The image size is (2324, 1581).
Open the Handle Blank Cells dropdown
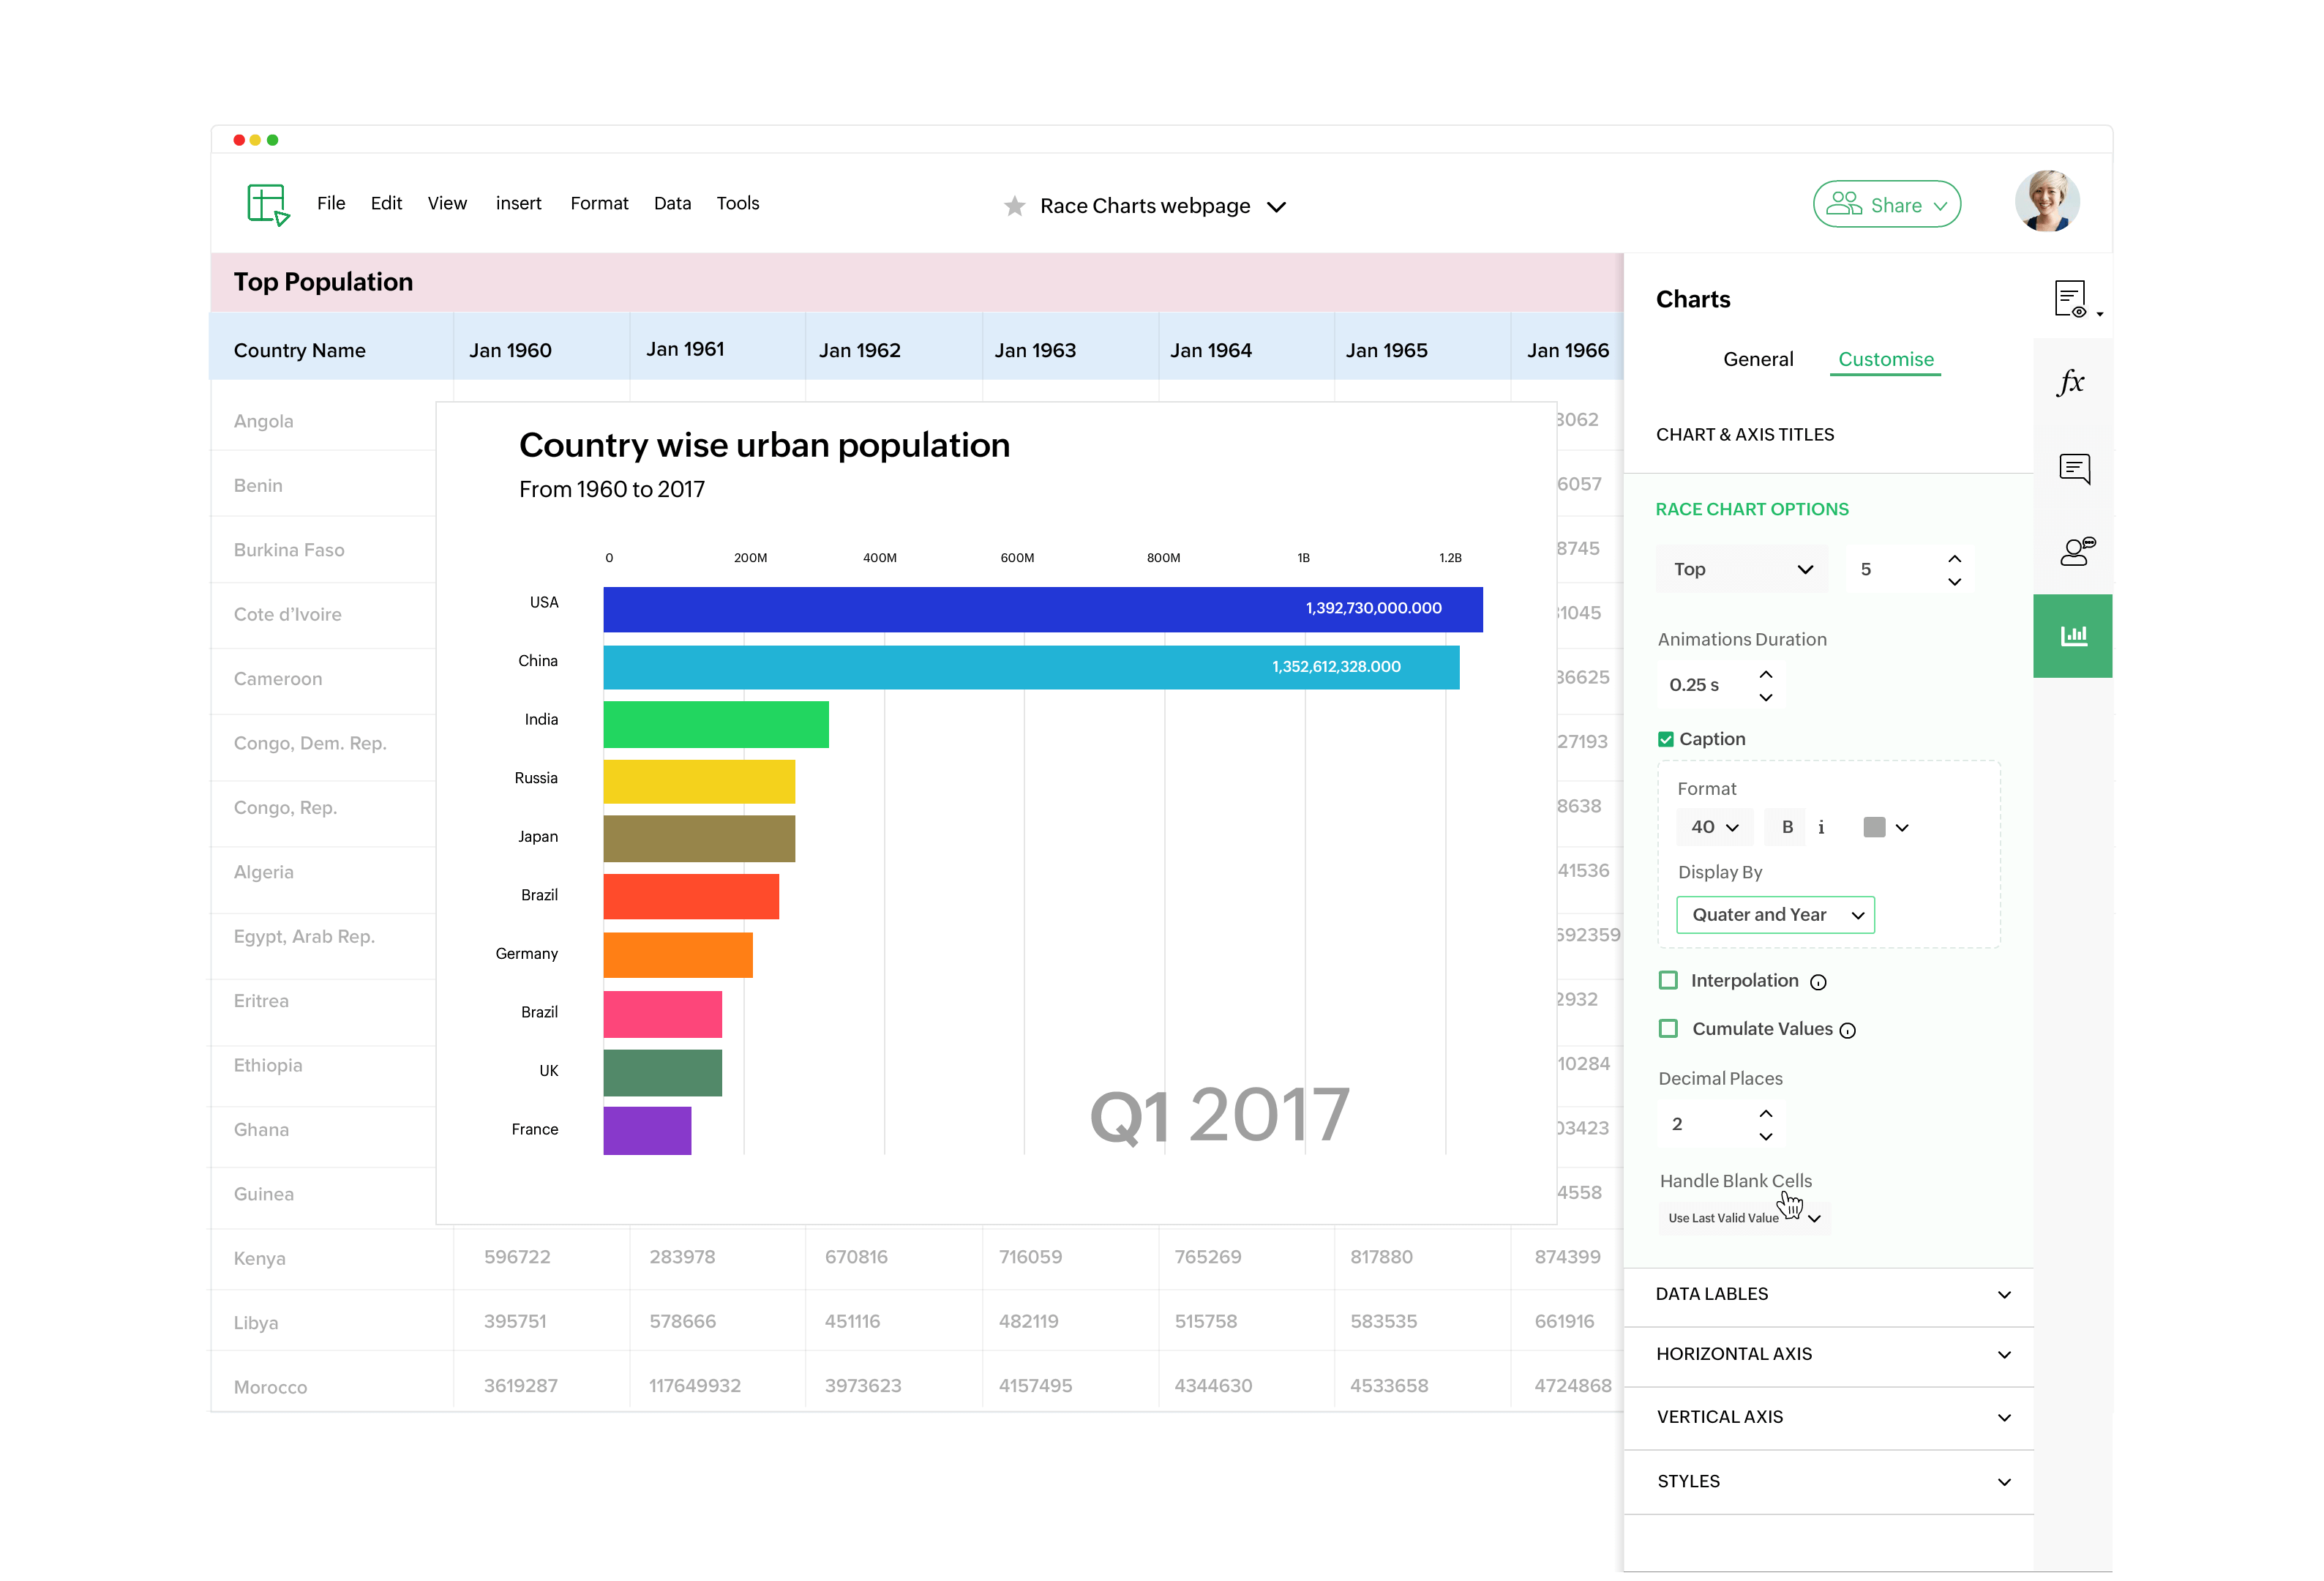point(1744,1217)
